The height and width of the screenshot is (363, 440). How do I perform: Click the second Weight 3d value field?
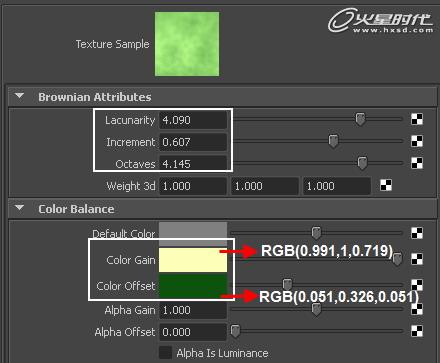(265, 186)
